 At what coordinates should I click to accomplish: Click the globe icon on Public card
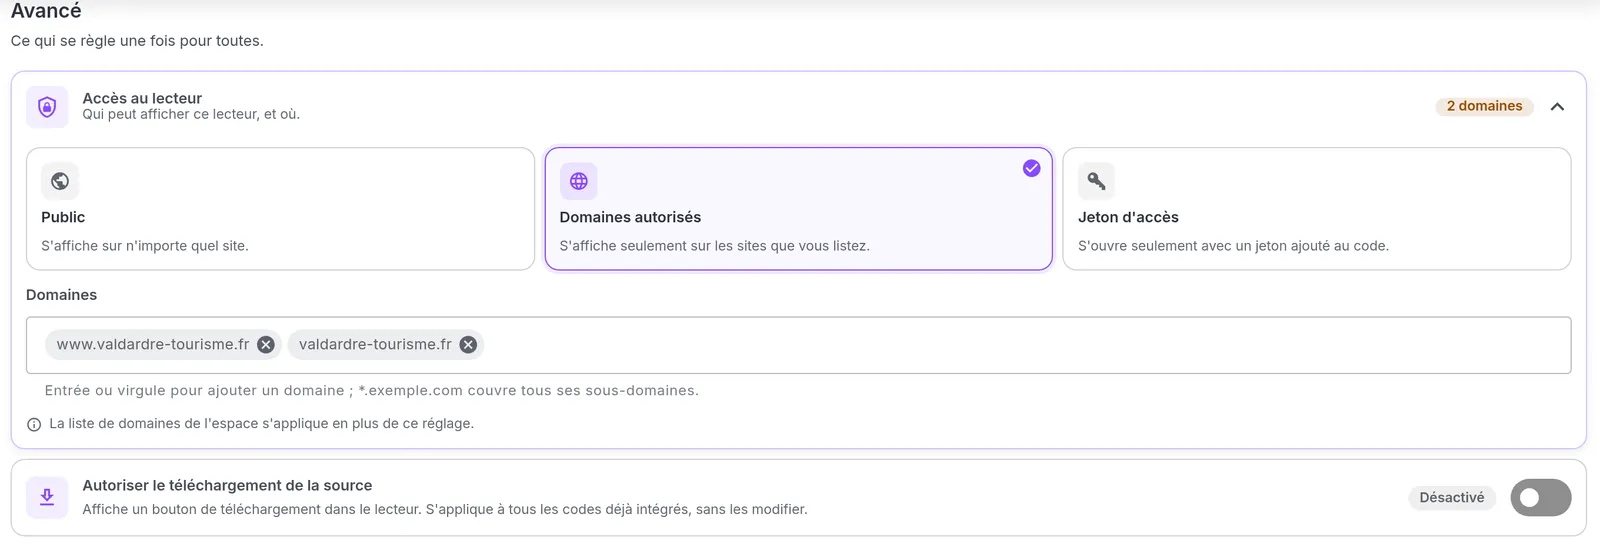60,181
